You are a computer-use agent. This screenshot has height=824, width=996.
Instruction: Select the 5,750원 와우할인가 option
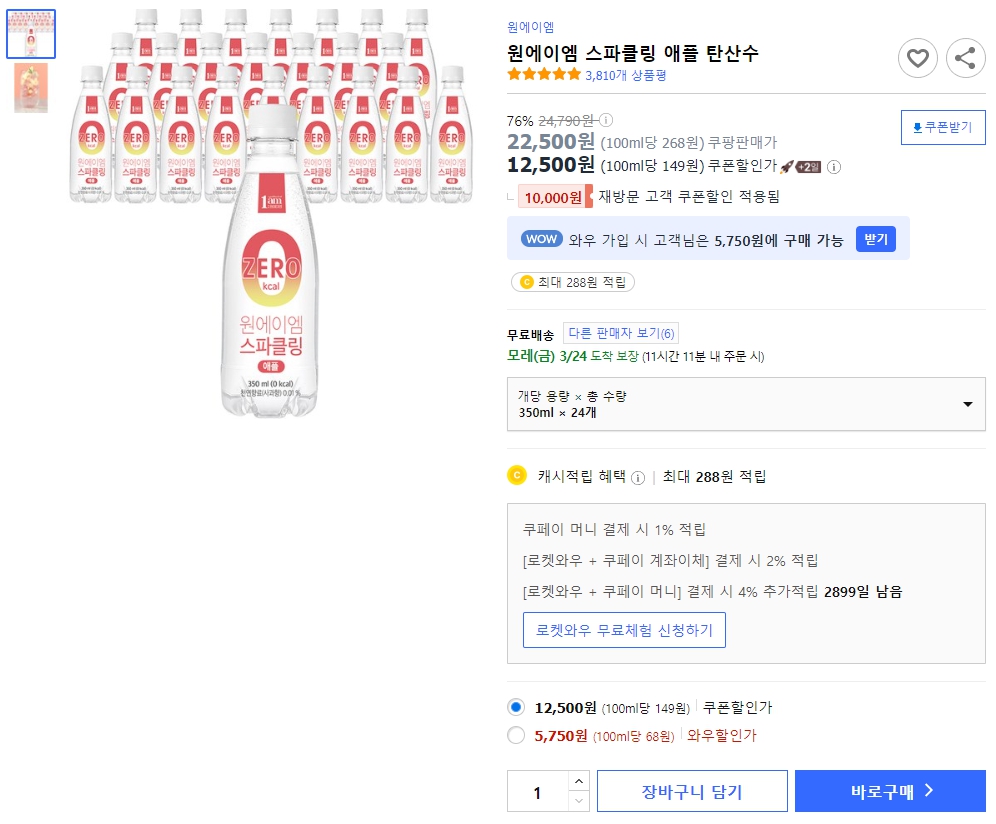point(516,736)
